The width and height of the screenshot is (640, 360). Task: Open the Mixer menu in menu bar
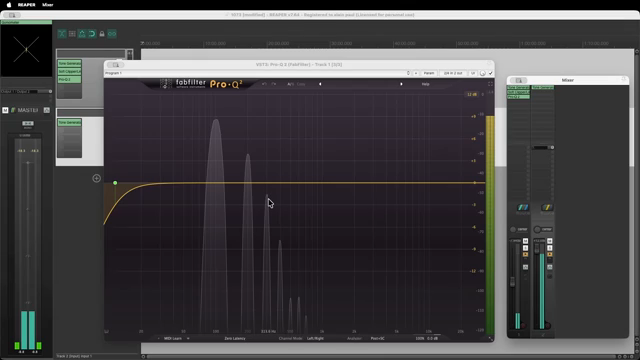tap(48, 5)
